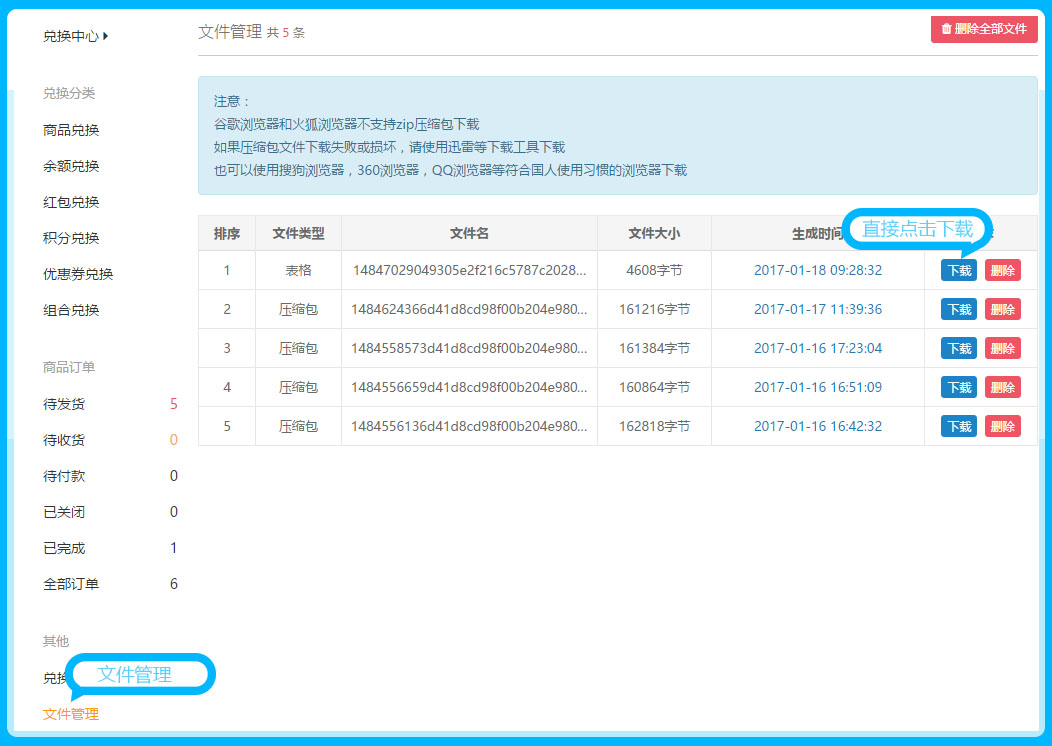The width and height of the screenshot is (1052, 746).
Task: Open the 全部订单 list
Action: [71, 584]
